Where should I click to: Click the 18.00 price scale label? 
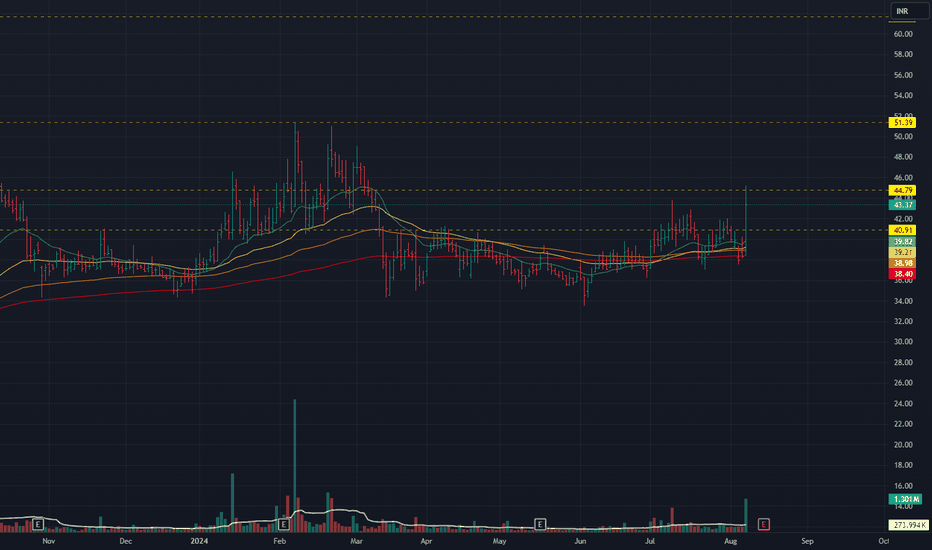pyautogui.click(x=903, y=465)
